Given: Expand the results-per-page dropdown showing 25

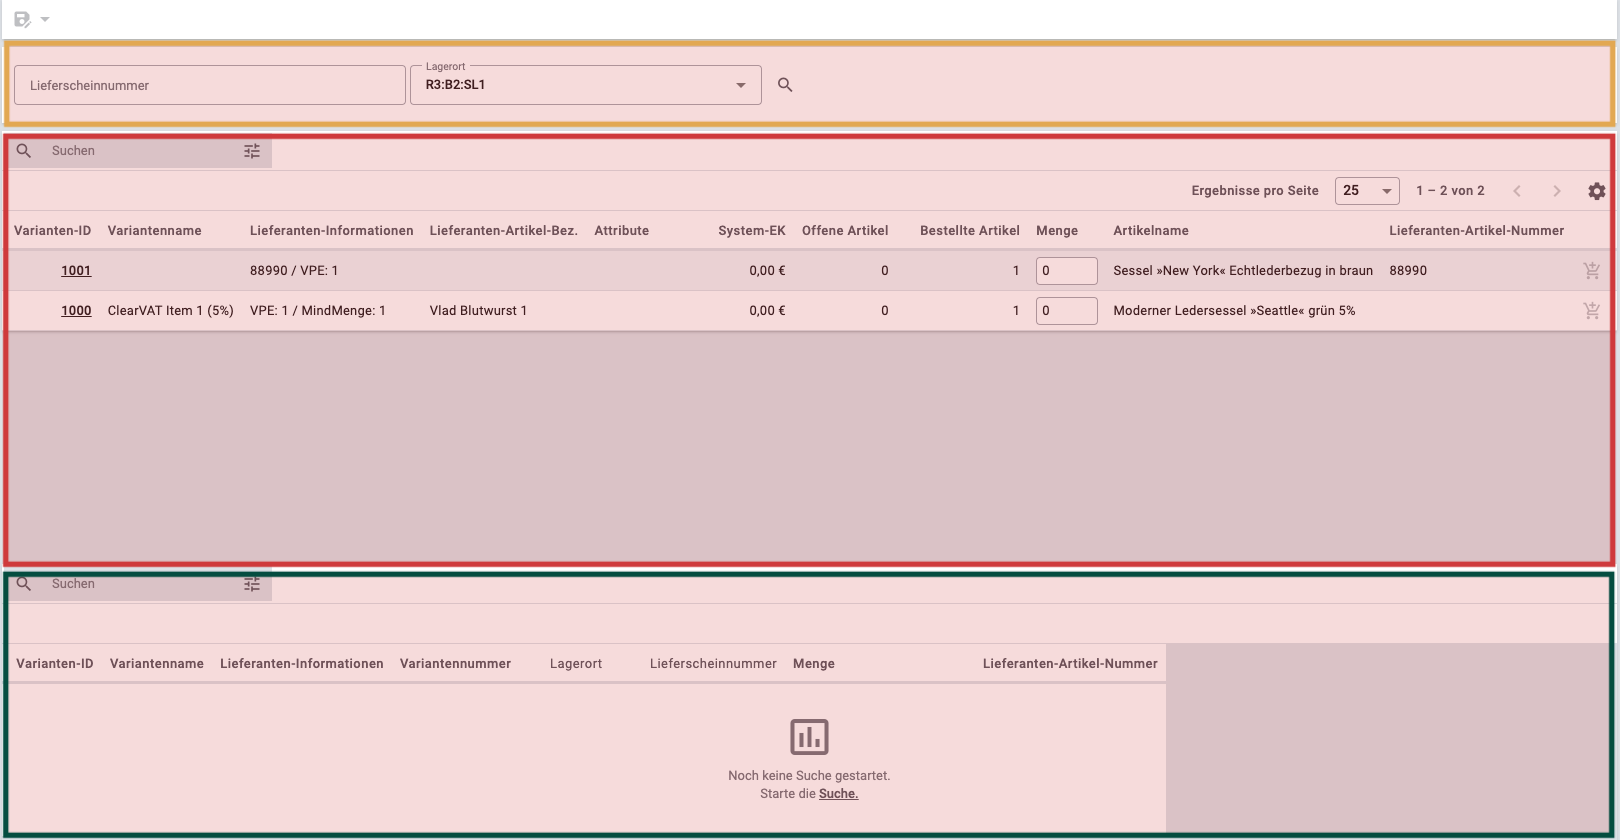Looking at the screenshot, I should (x=1366, y=191).
